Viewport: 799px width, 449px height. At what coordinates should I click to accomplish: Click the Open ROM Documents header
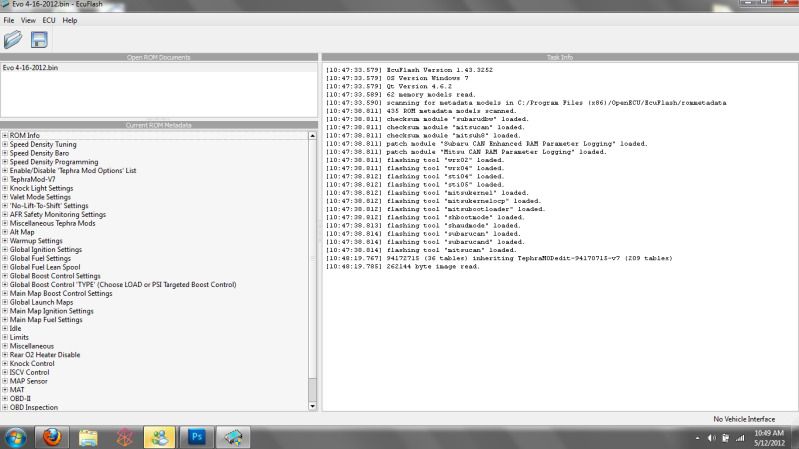coord(158,57)
